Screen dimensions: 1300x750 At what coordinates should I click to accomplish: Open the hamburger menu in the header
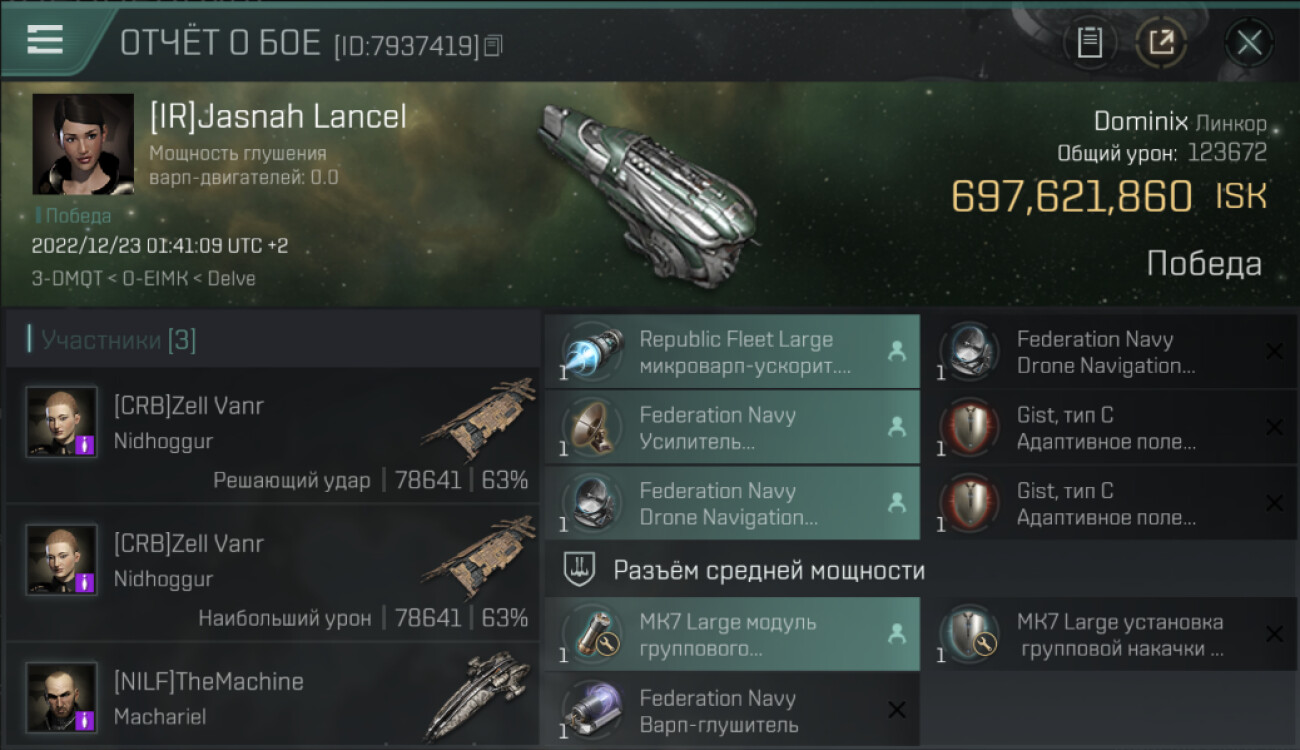pos(45,39)
